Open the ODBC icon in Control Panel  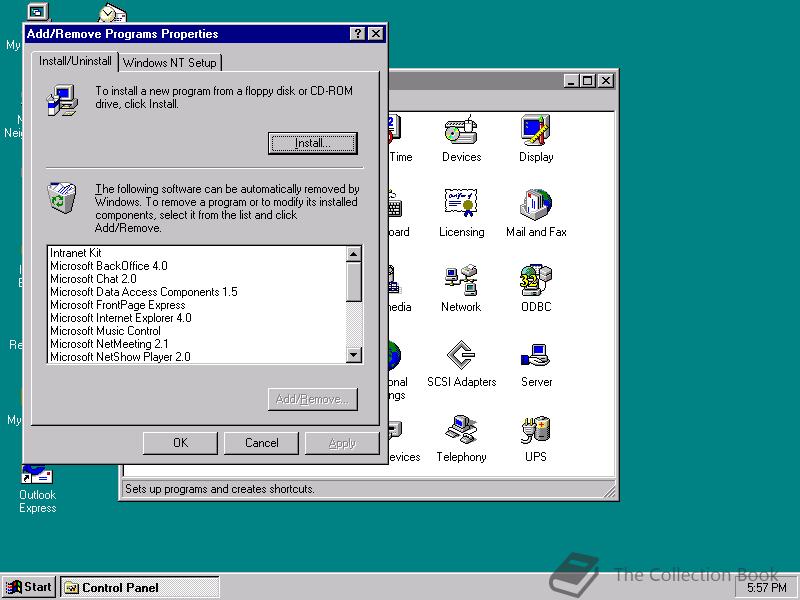pyautogui.click(x=536, y=289)
